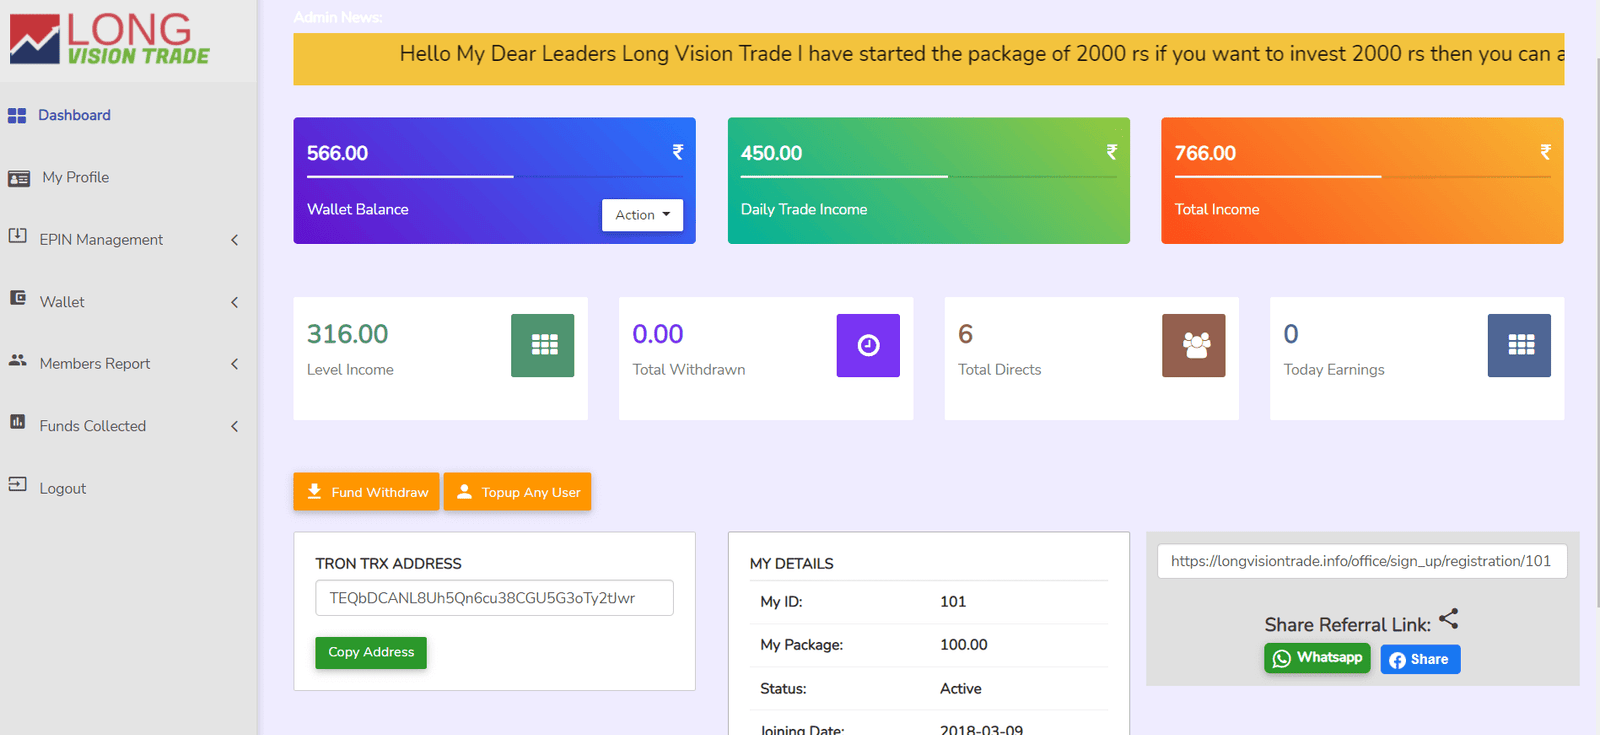1600x735 pixels.
Task: Click the MY DETAILS heading
Action: [792, 564]
